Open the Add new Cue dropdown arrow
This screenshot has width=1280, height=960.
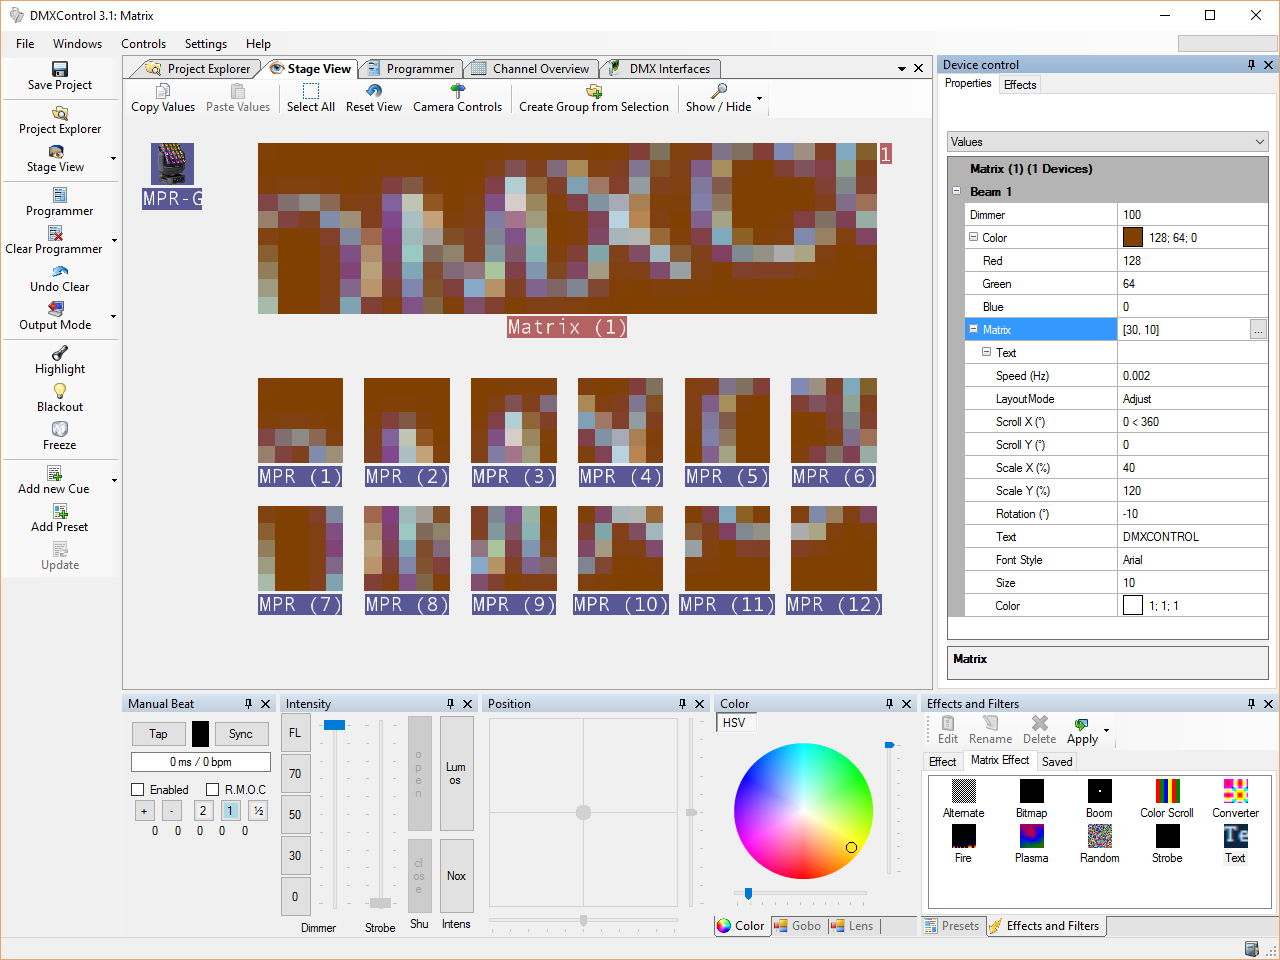(114, 481)
